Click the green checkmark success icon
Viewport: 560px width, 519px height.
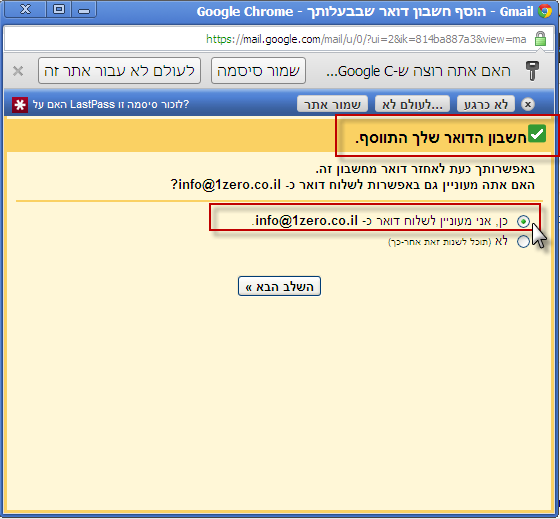click(537, 133)
